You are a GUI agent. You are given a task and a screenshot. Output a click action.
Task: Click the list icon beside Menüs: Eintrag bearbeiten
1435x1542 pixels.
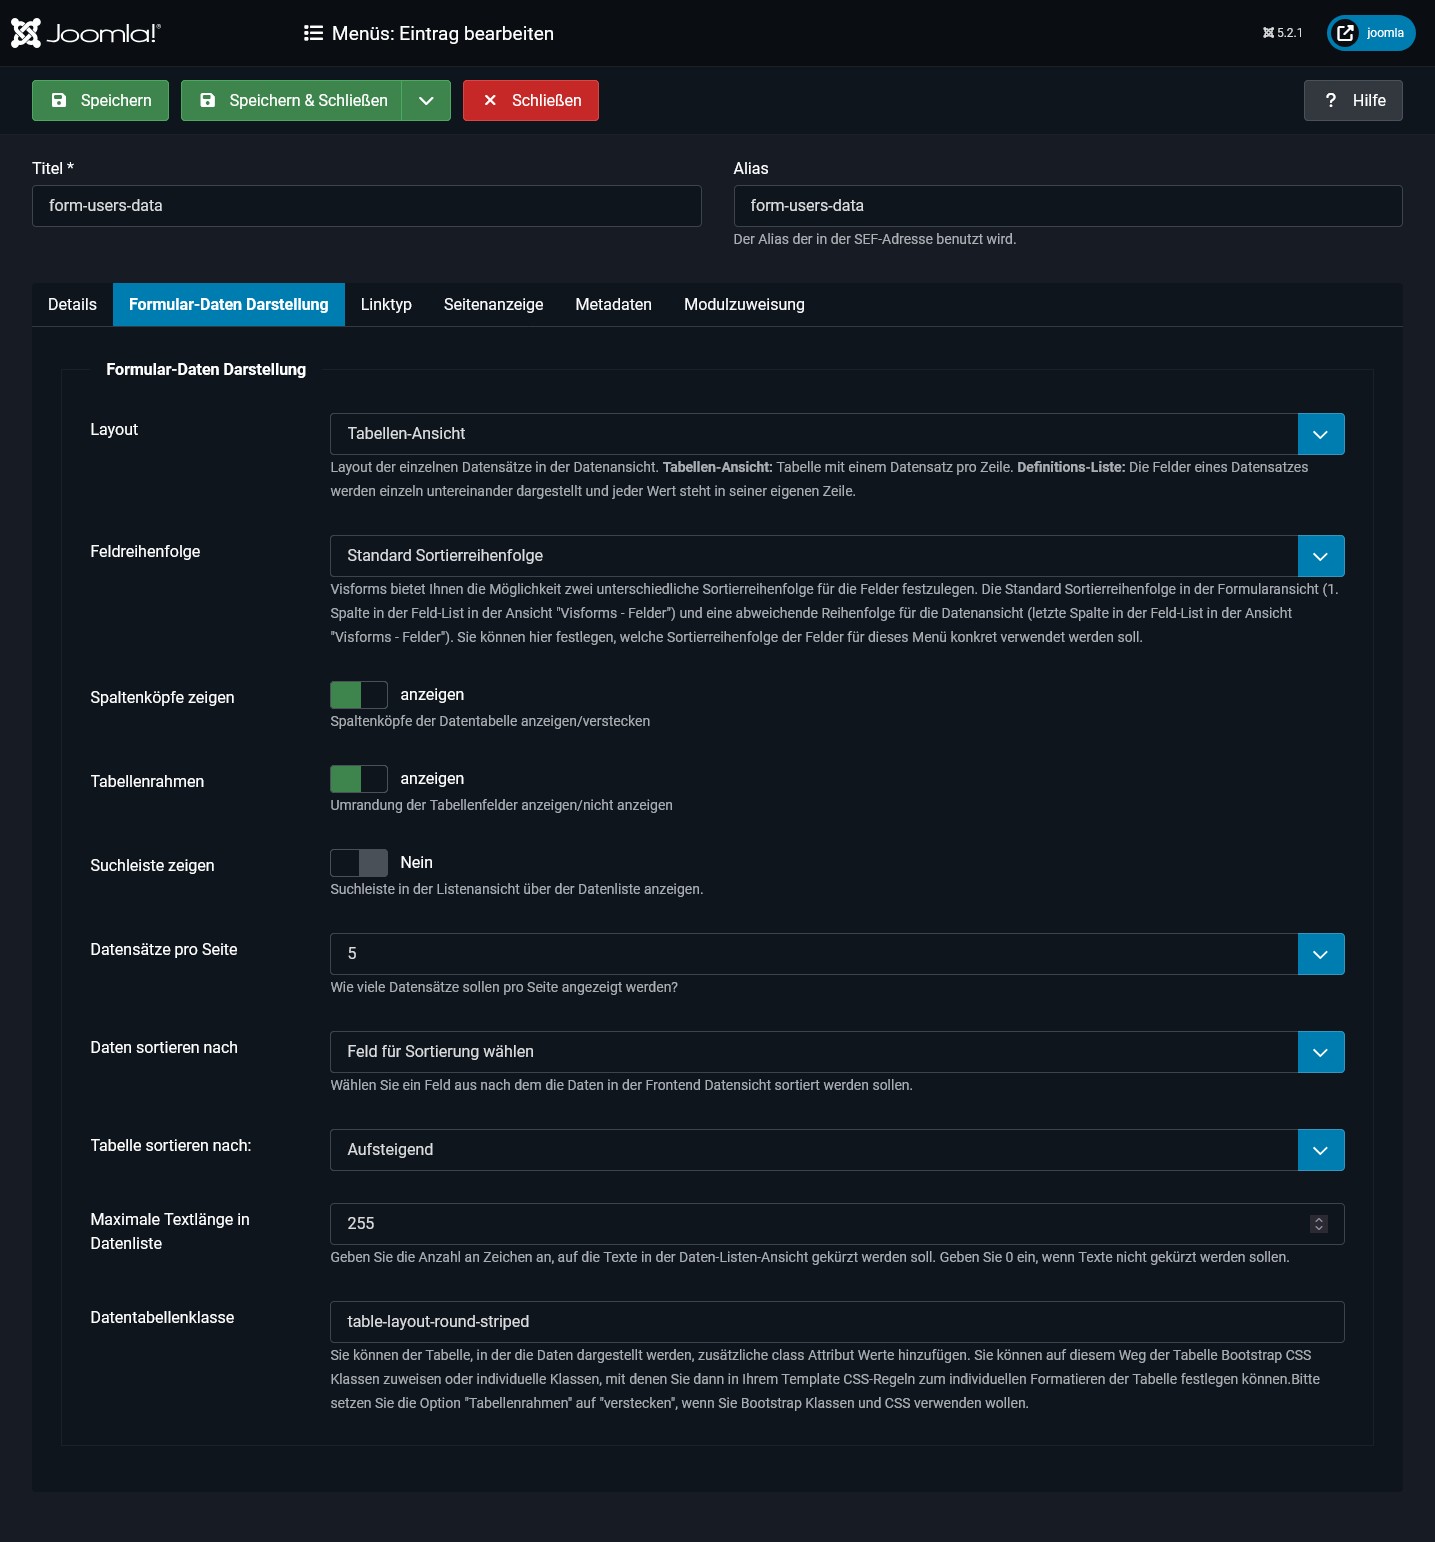tap(312, 33)
